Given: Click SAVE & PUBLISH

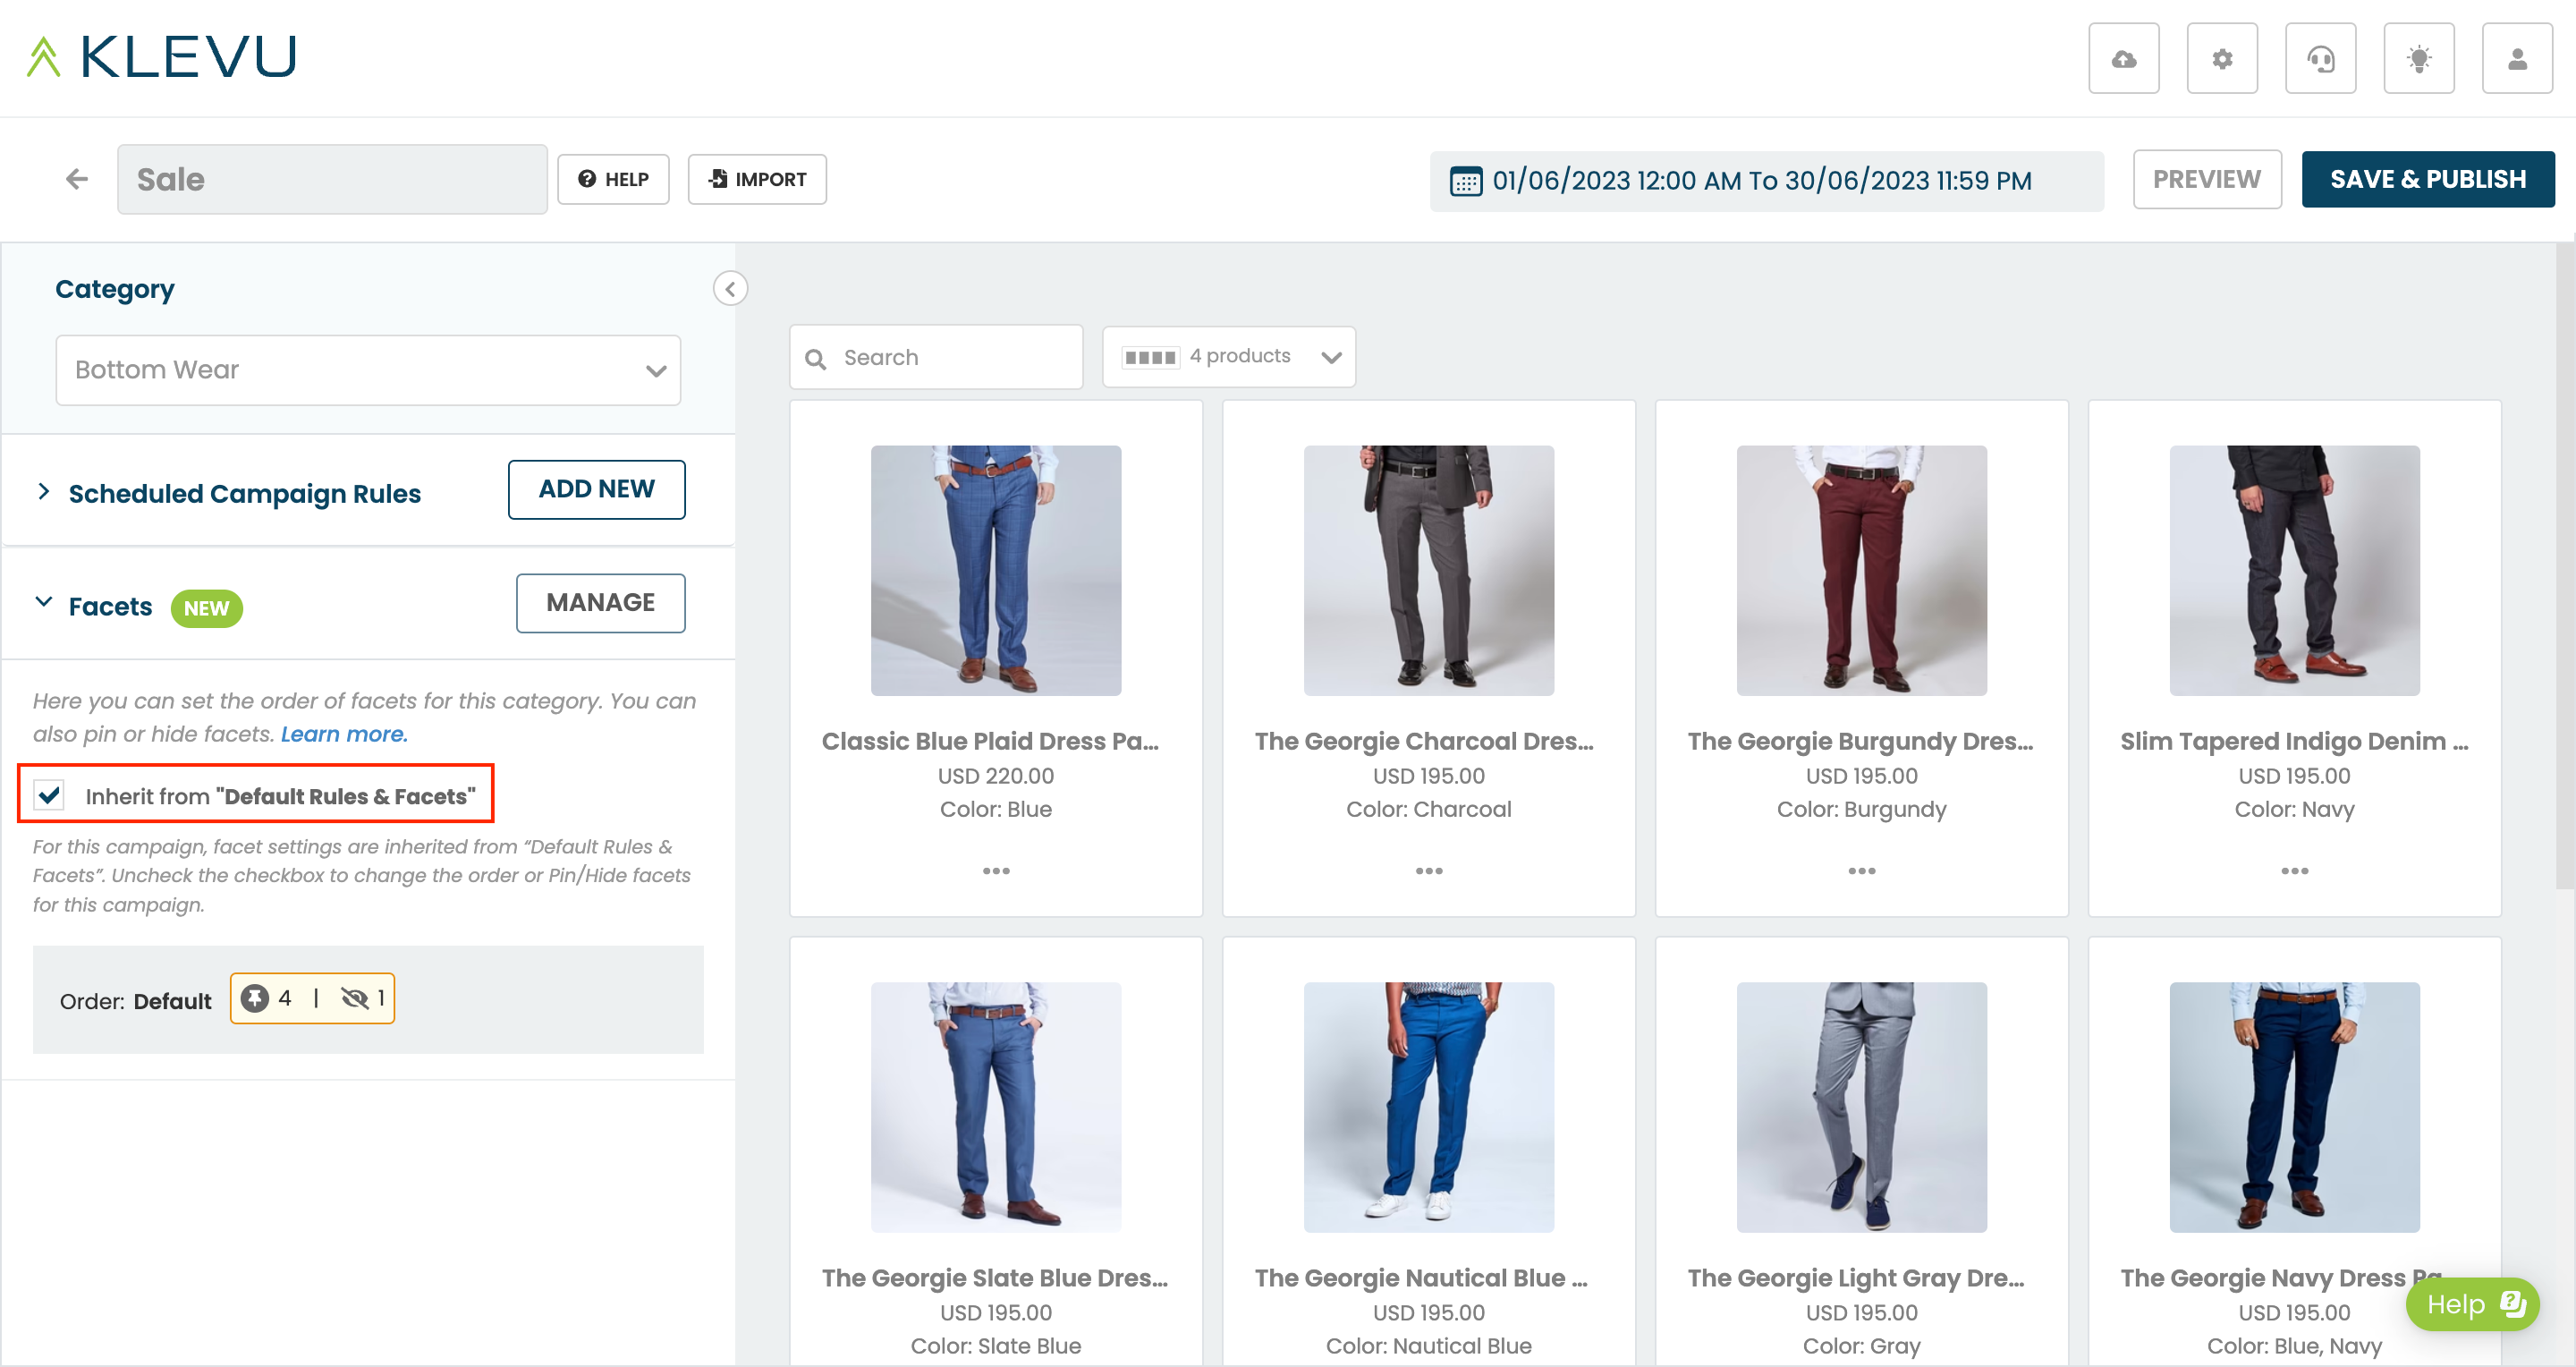Looking at the screenshot, I should (2428, 180).
